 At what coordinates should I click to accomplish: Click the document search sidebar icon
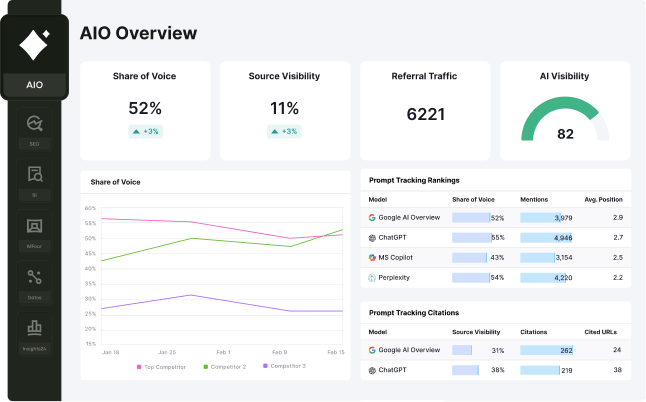point(34,175)
